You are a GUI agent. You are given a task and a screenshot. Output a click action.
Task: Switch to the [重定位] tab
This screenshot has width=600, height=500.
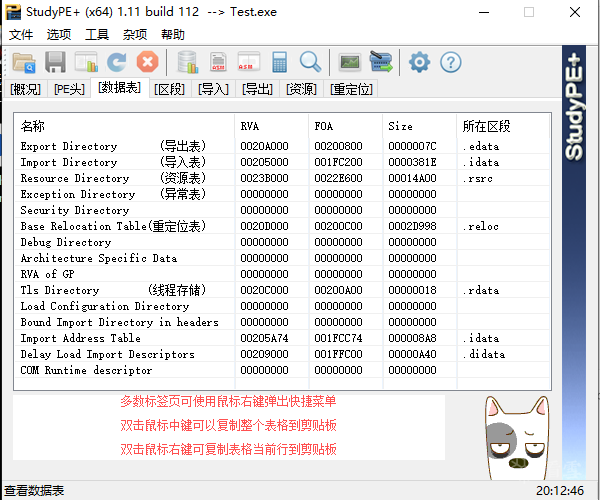click(351, 89)
